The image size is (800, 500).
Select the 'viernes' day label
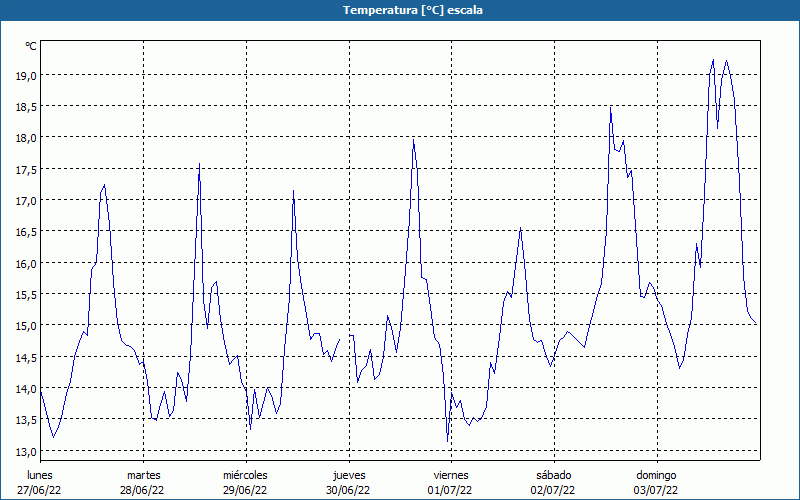(x=451, y=475)
